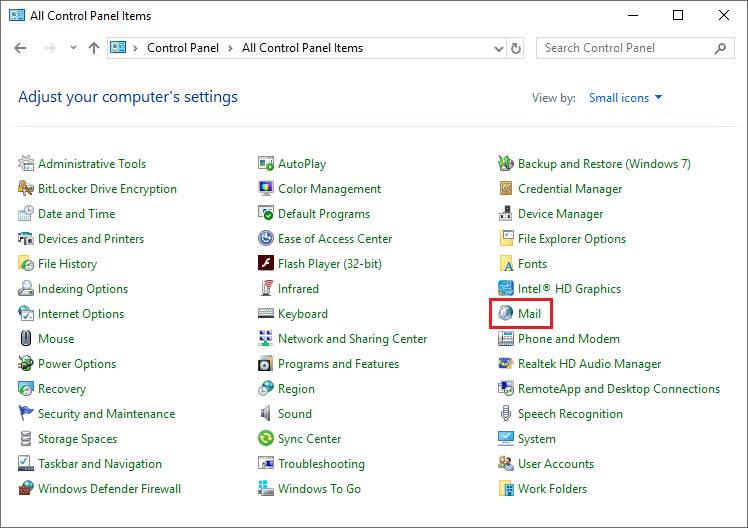The height and width of the screenshot is (528, 748).
Task: Open the Credential Manager icon
Action: click(x=506, y=189)
